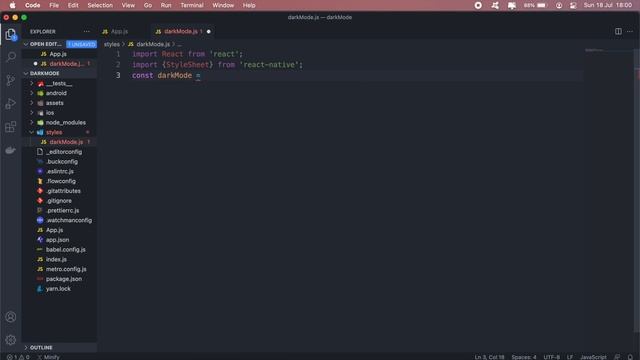Open the .eslintrc.js file
Viewport: 640px width, 360px height.
tap(59, 171)
